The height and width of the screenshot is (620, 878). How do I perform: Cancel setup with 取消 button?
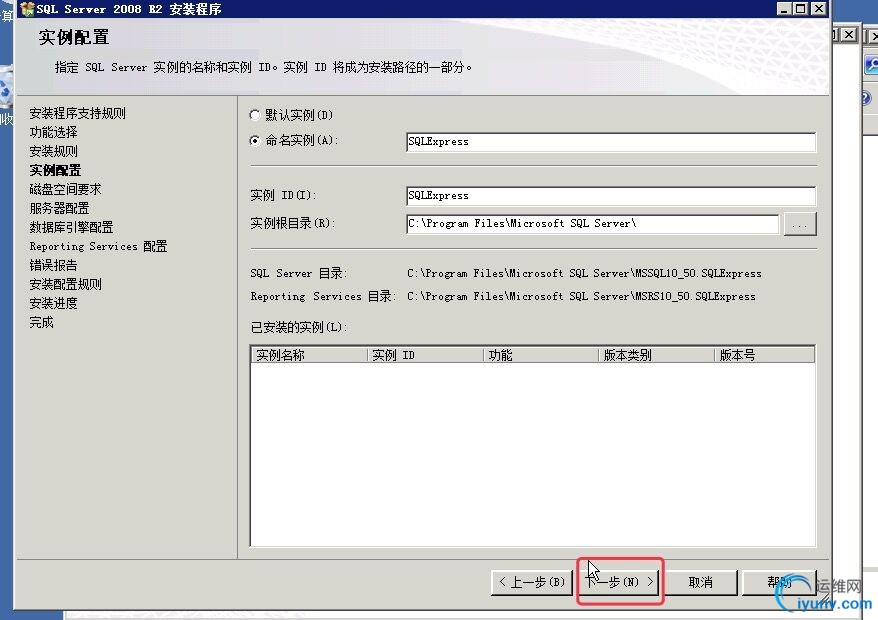click(700, 582)
